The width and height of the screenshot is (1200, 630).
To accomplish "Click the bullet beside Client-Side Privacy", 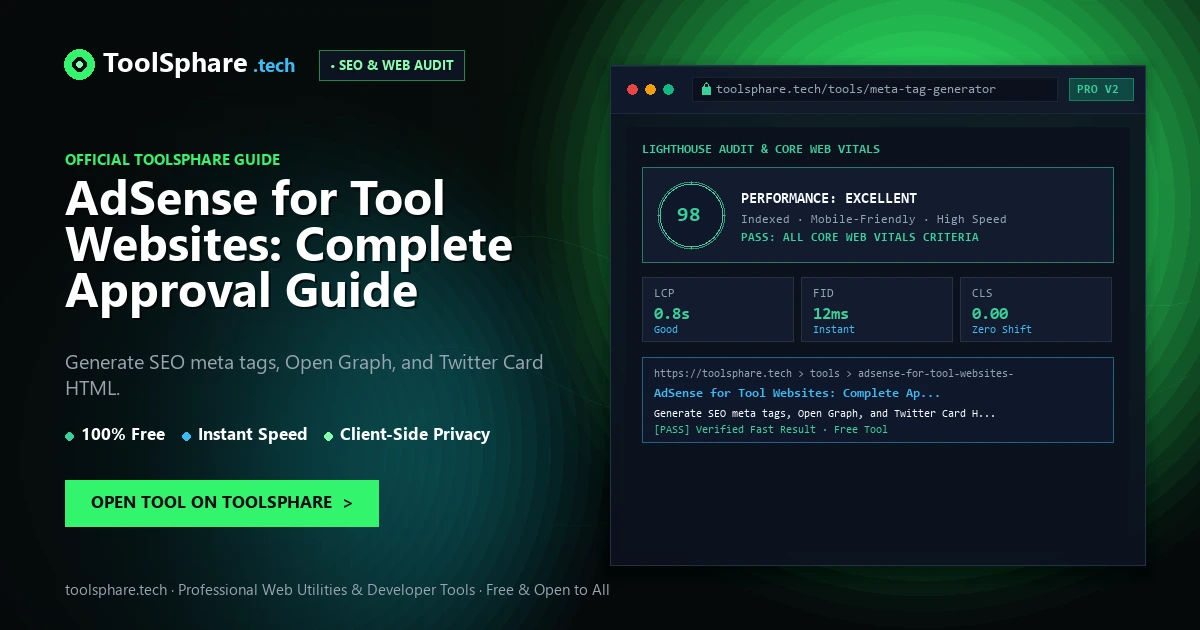I will point(328,436).
